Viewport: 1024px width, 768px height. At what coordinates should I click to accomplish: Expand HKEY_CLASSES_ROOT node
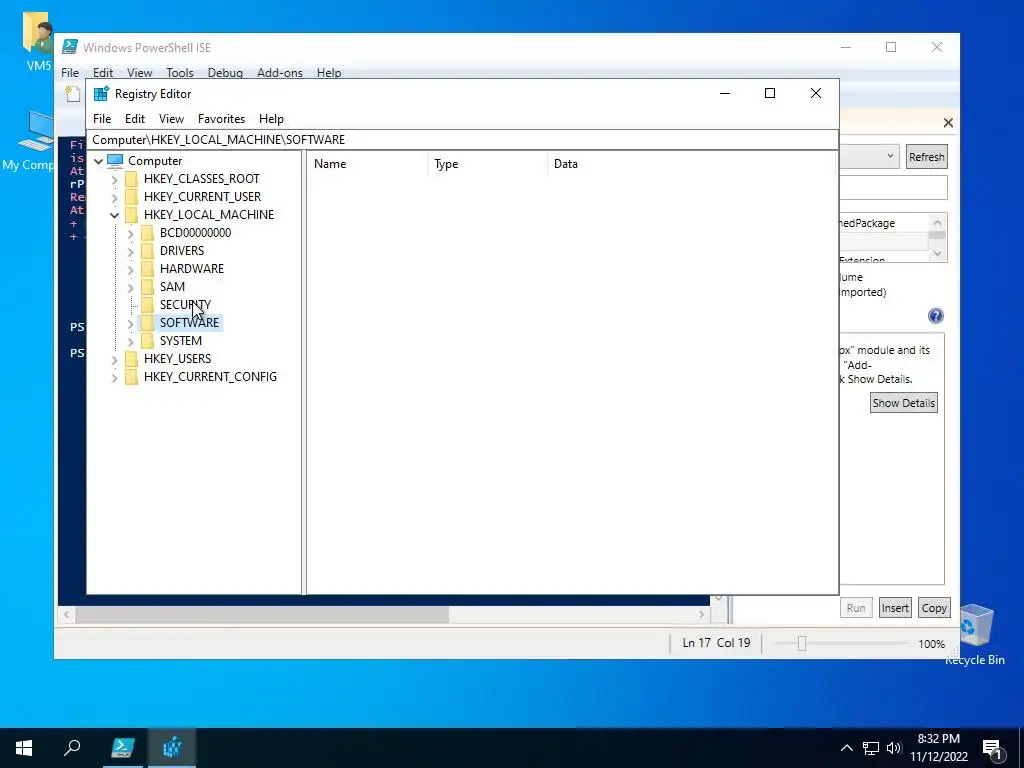[x=115, y=179]
